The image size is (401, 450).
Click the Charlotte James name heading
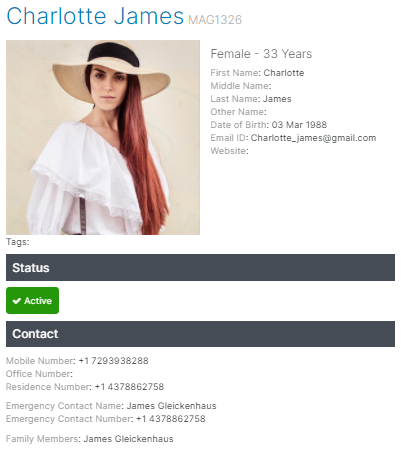(95, 16)
